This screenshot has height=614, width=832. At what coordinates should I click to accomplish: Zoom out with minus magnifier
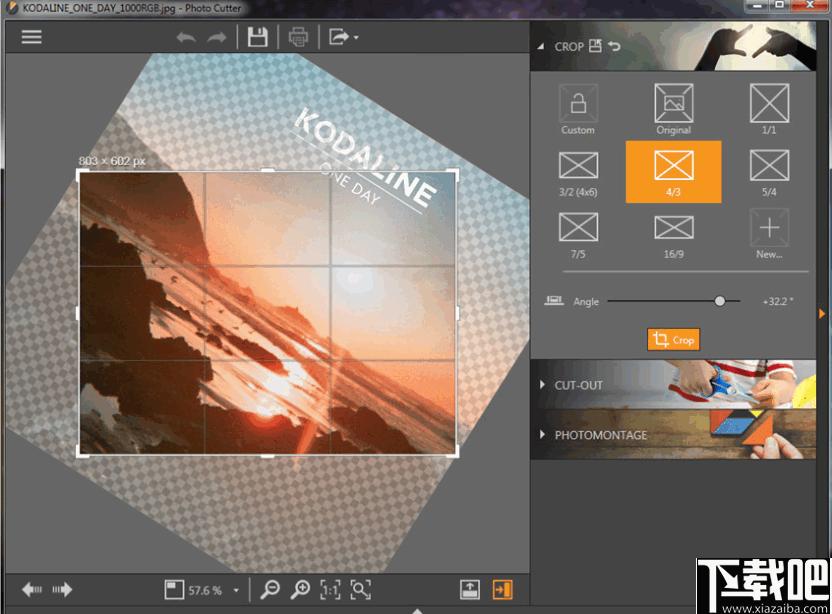tap(270, 590)
